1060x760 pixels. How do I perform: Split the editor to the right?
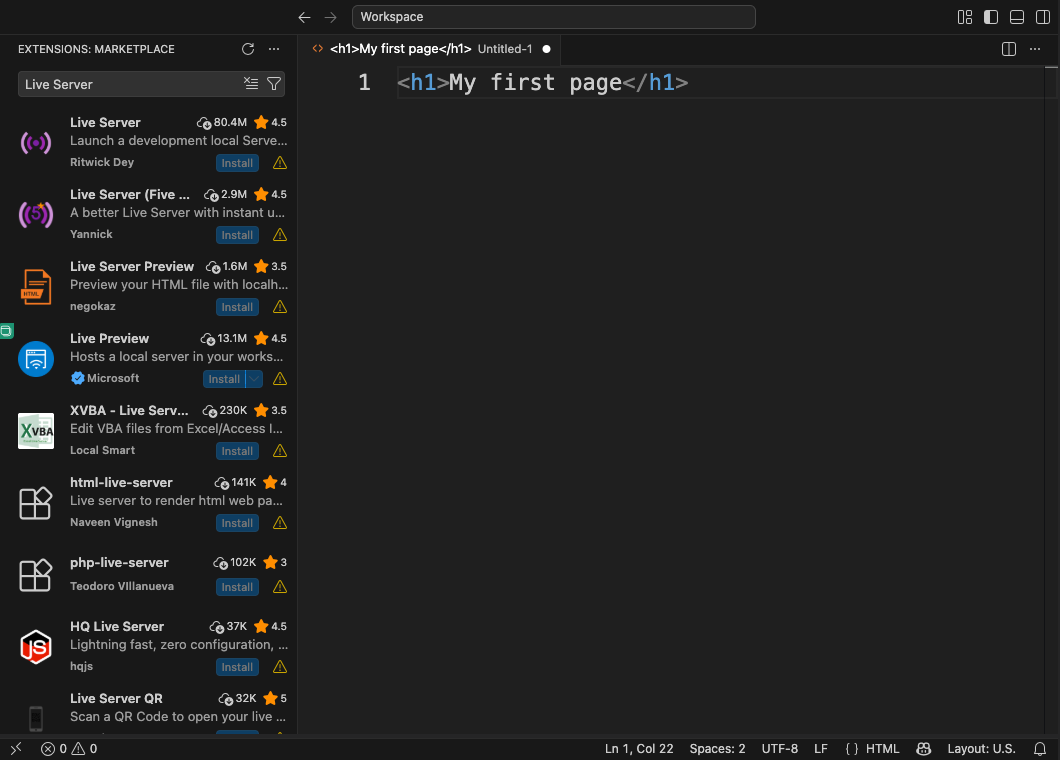pyautogui.click(x=1009, y=49)
